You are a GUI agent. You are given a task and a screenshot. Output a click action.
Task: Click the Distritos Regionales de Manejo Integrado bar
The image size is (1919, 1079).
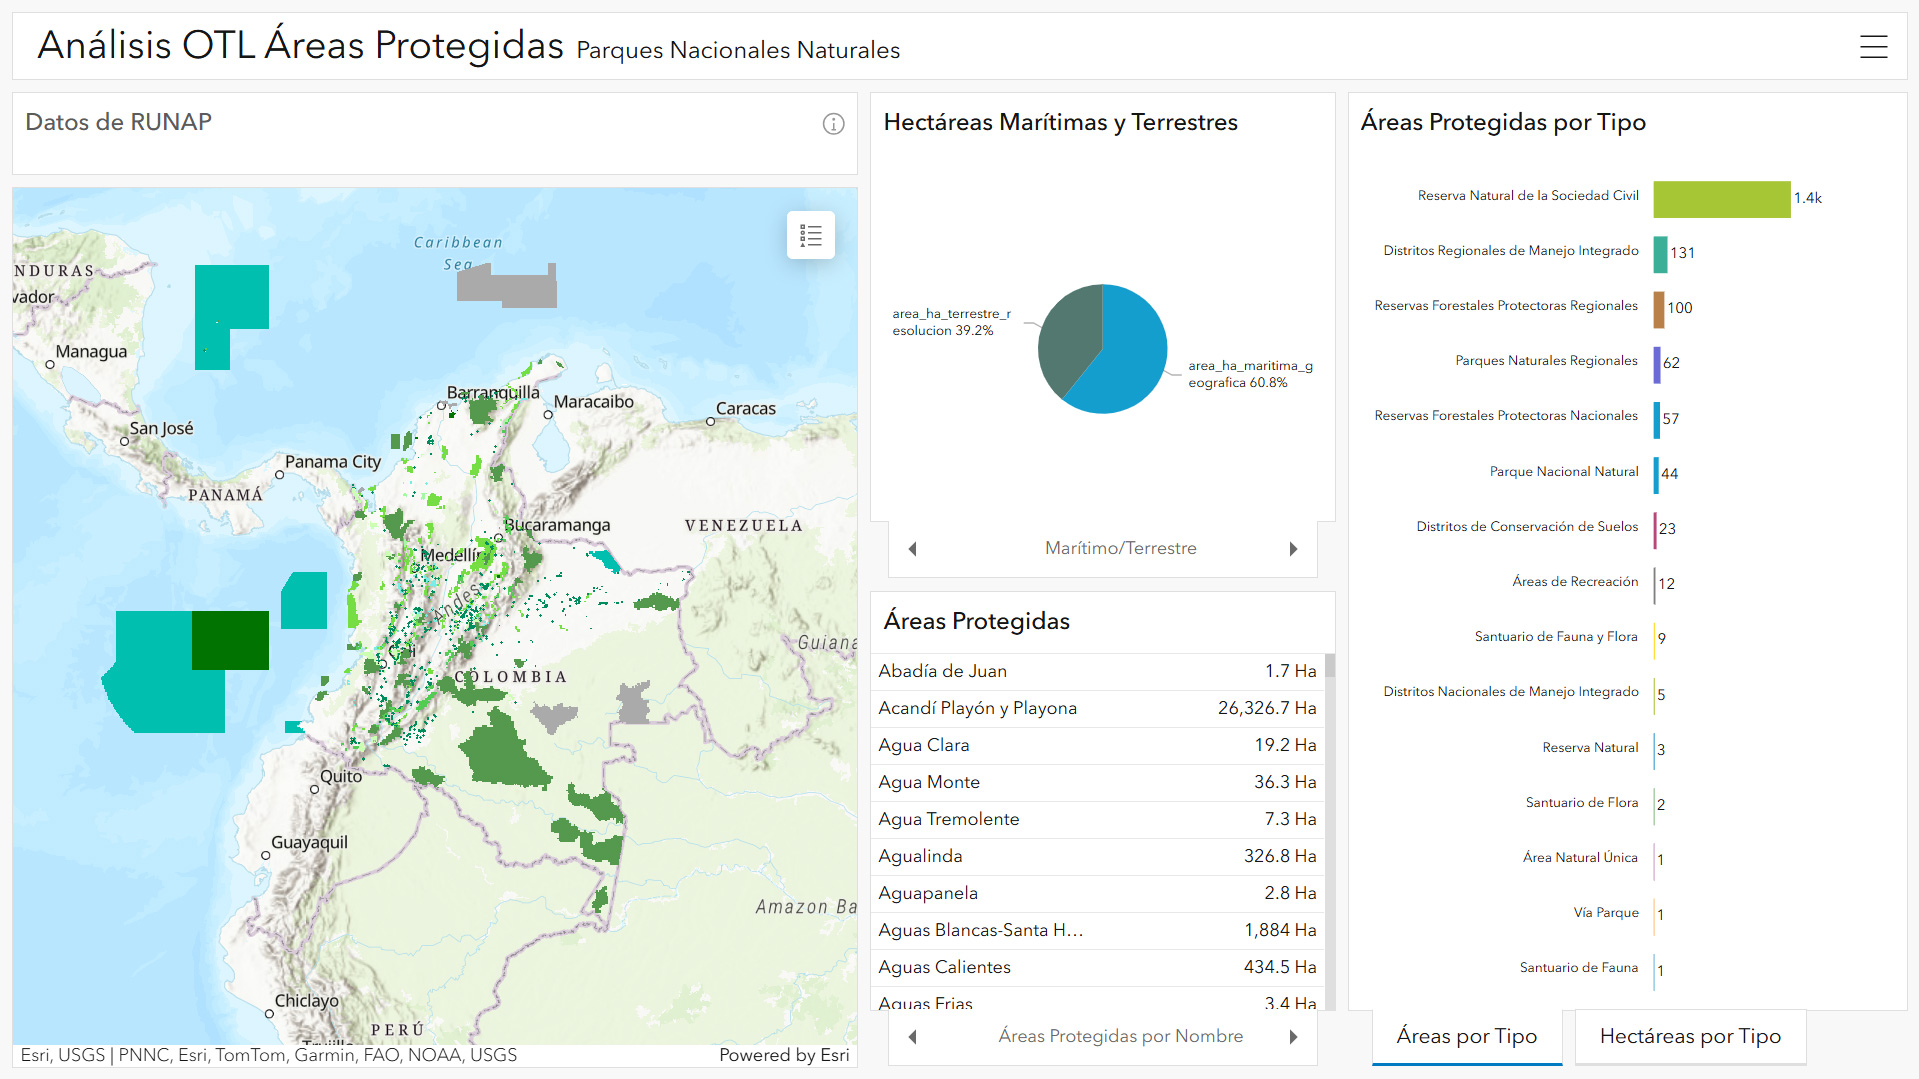pyautogui.click(x=1660, y=254)
